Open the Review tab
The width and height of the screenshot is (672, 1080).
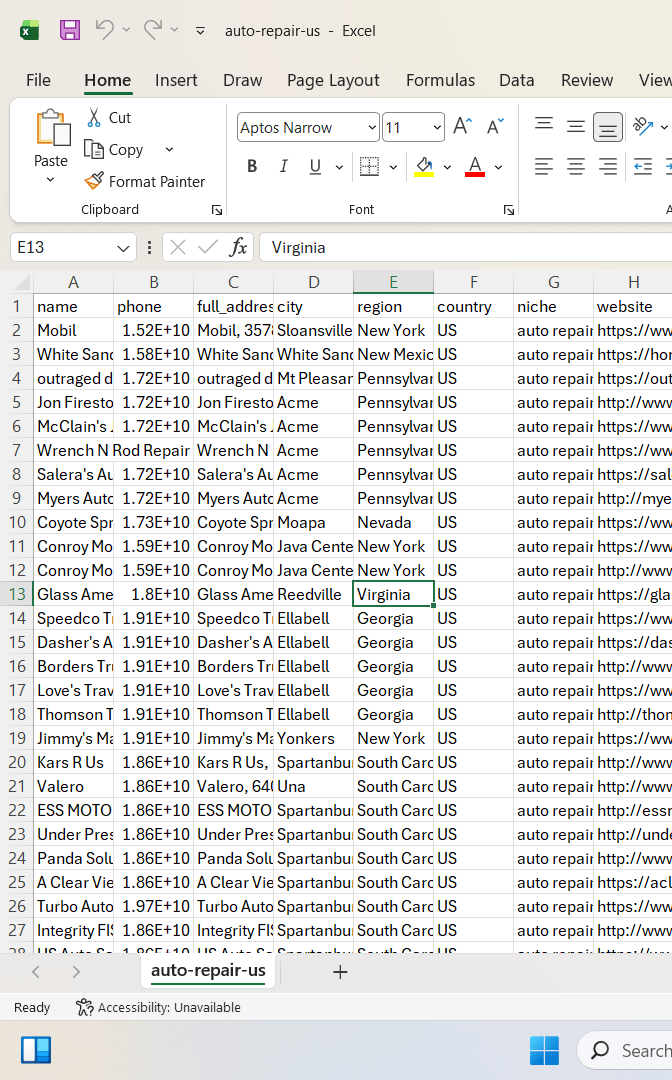click(587, 81)
